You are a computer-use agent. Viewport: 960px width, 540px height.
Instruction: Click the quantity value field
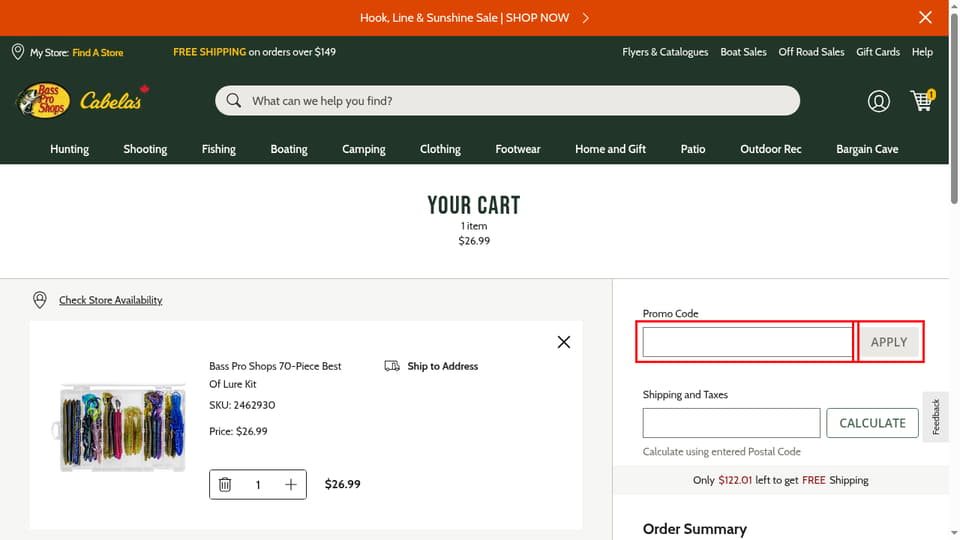click(x=258, y=485)
